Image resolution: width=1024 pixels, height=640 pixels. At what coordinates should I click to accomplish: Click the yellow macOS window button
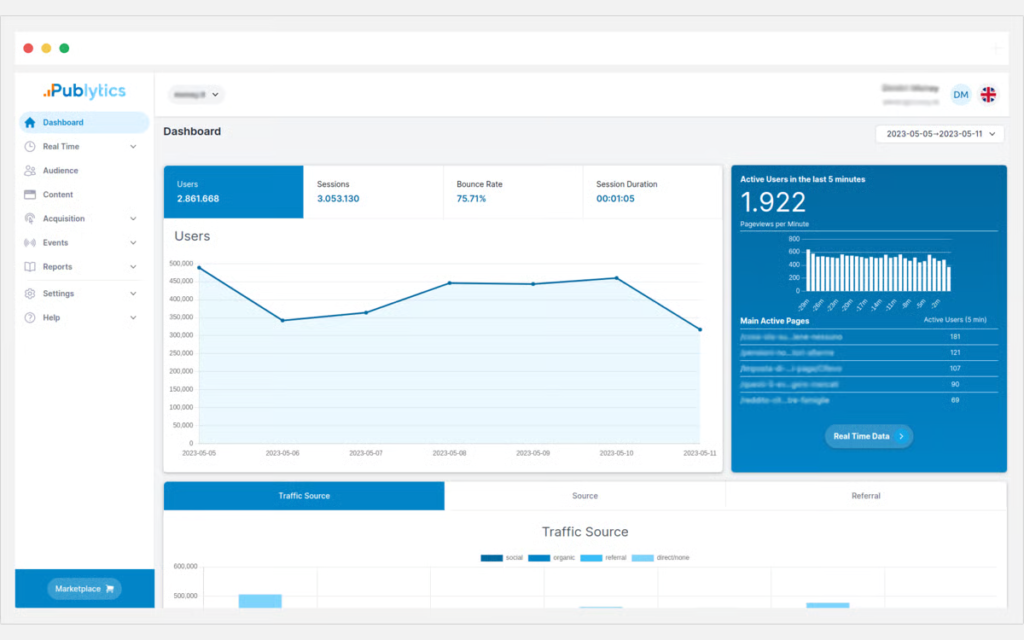46,48
